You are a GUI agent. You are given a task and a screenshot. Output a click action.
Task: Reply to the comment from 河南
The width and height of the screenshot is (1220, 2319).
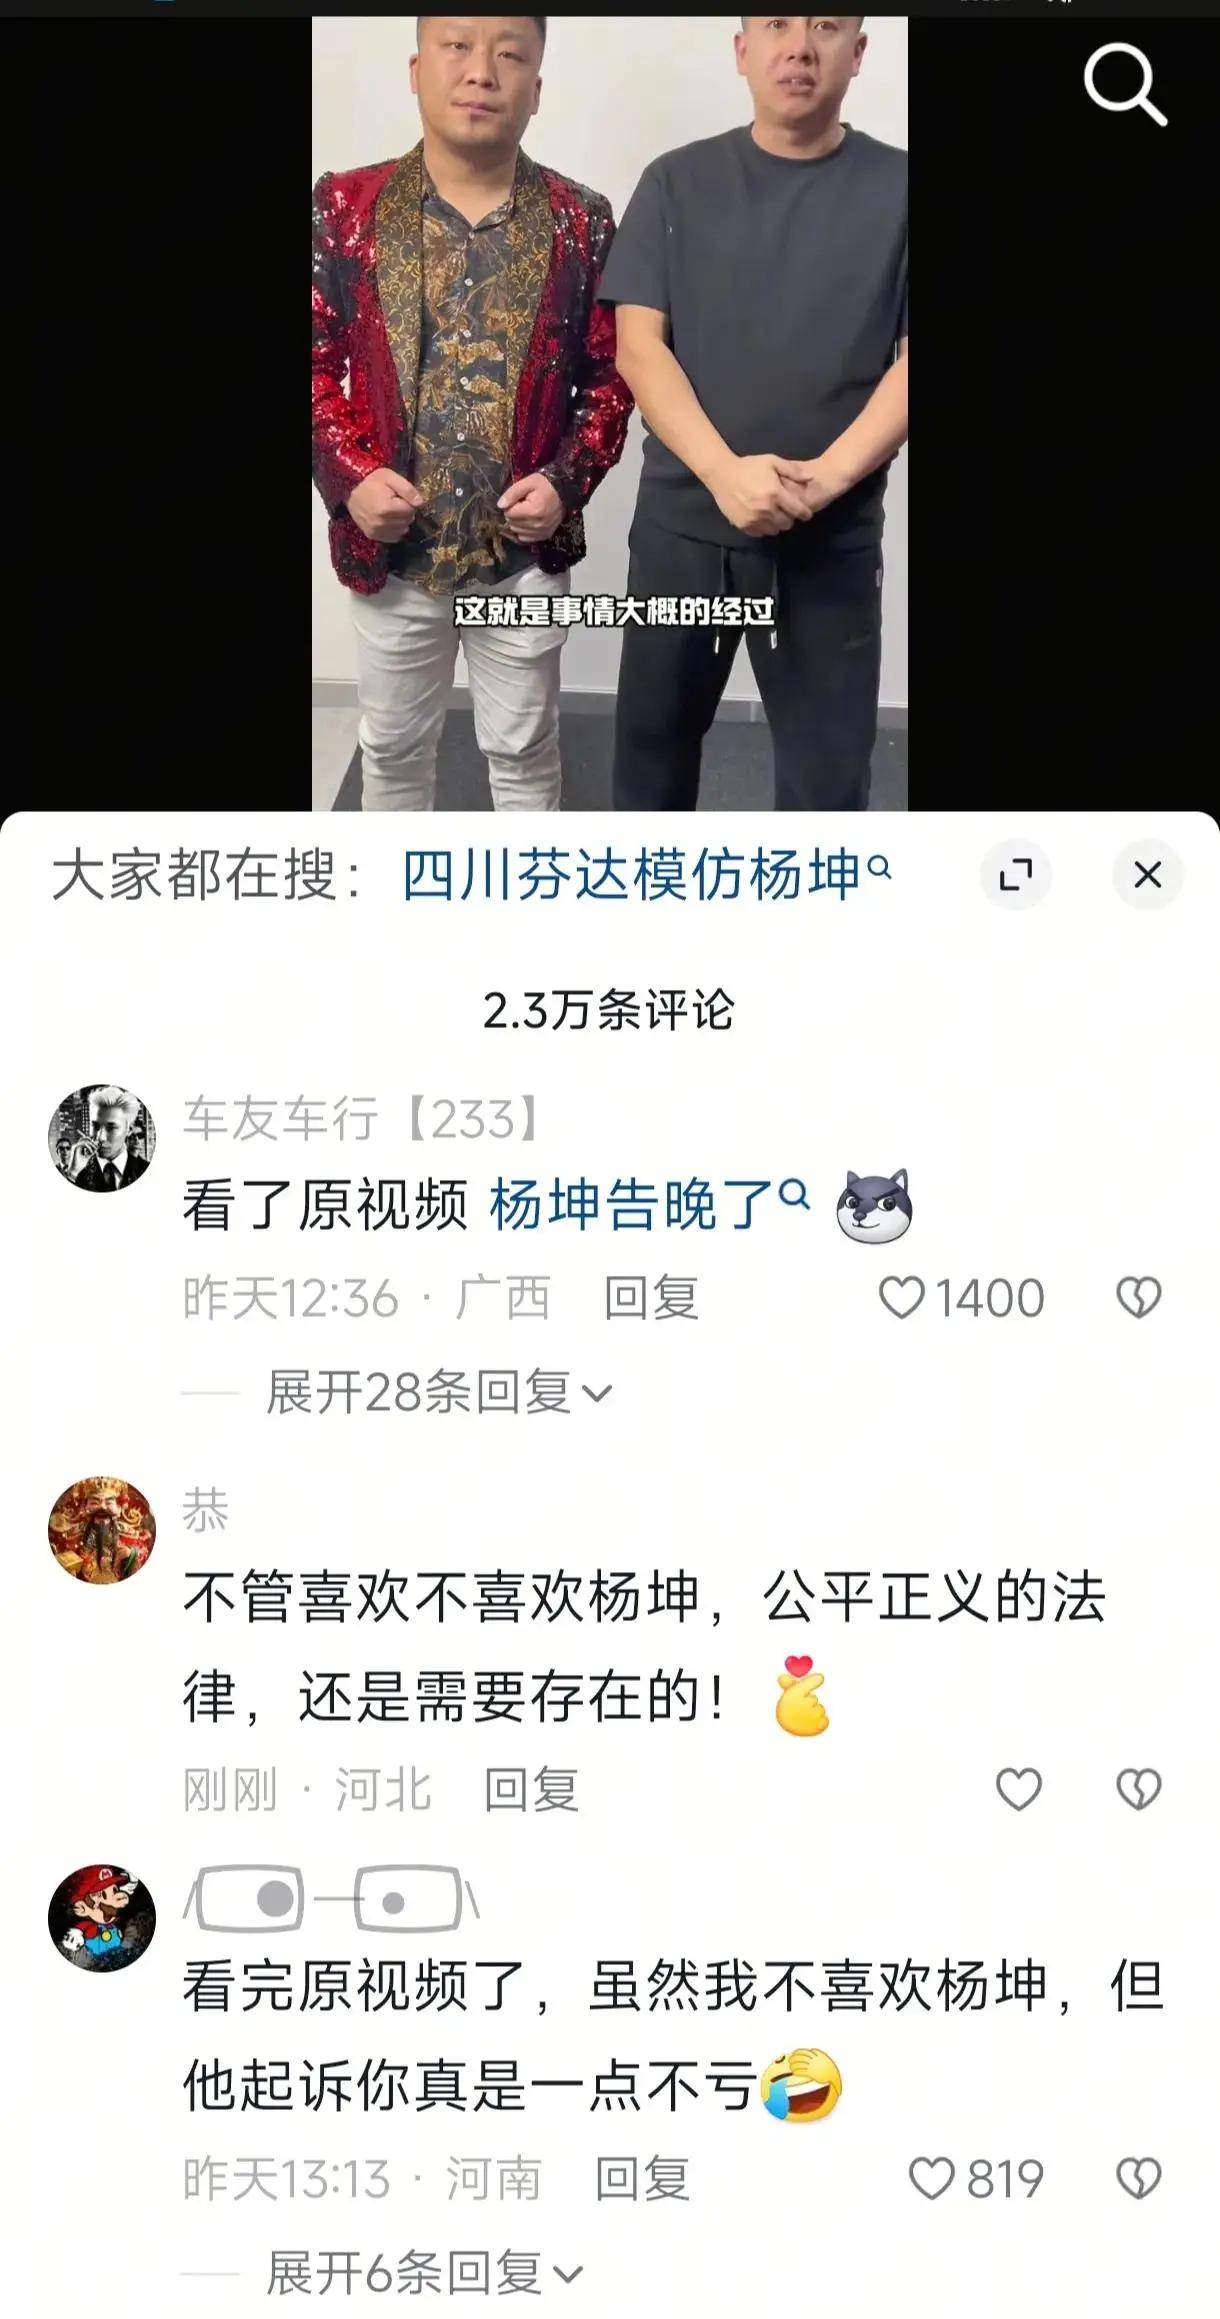(x=642, y=2179)
